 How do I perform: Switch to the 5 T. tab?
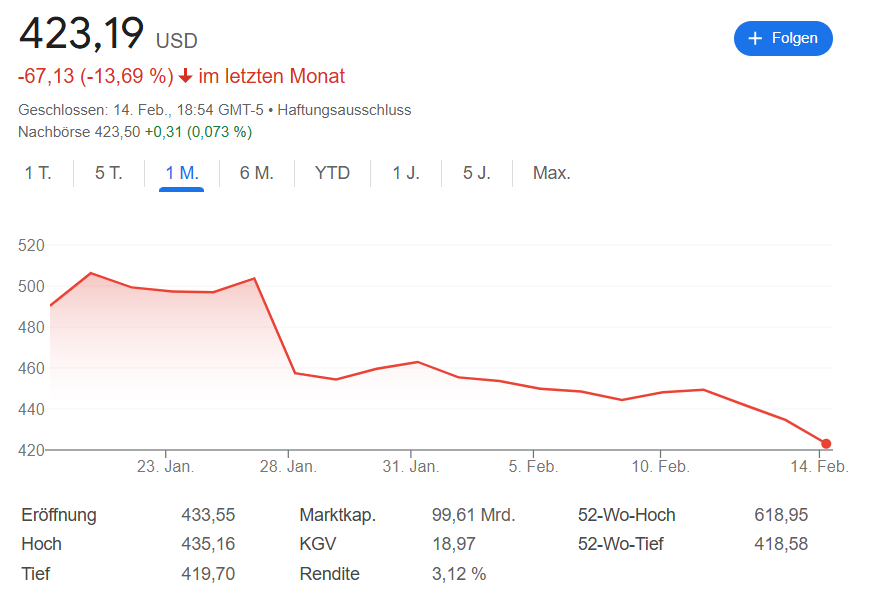[108, 173]
